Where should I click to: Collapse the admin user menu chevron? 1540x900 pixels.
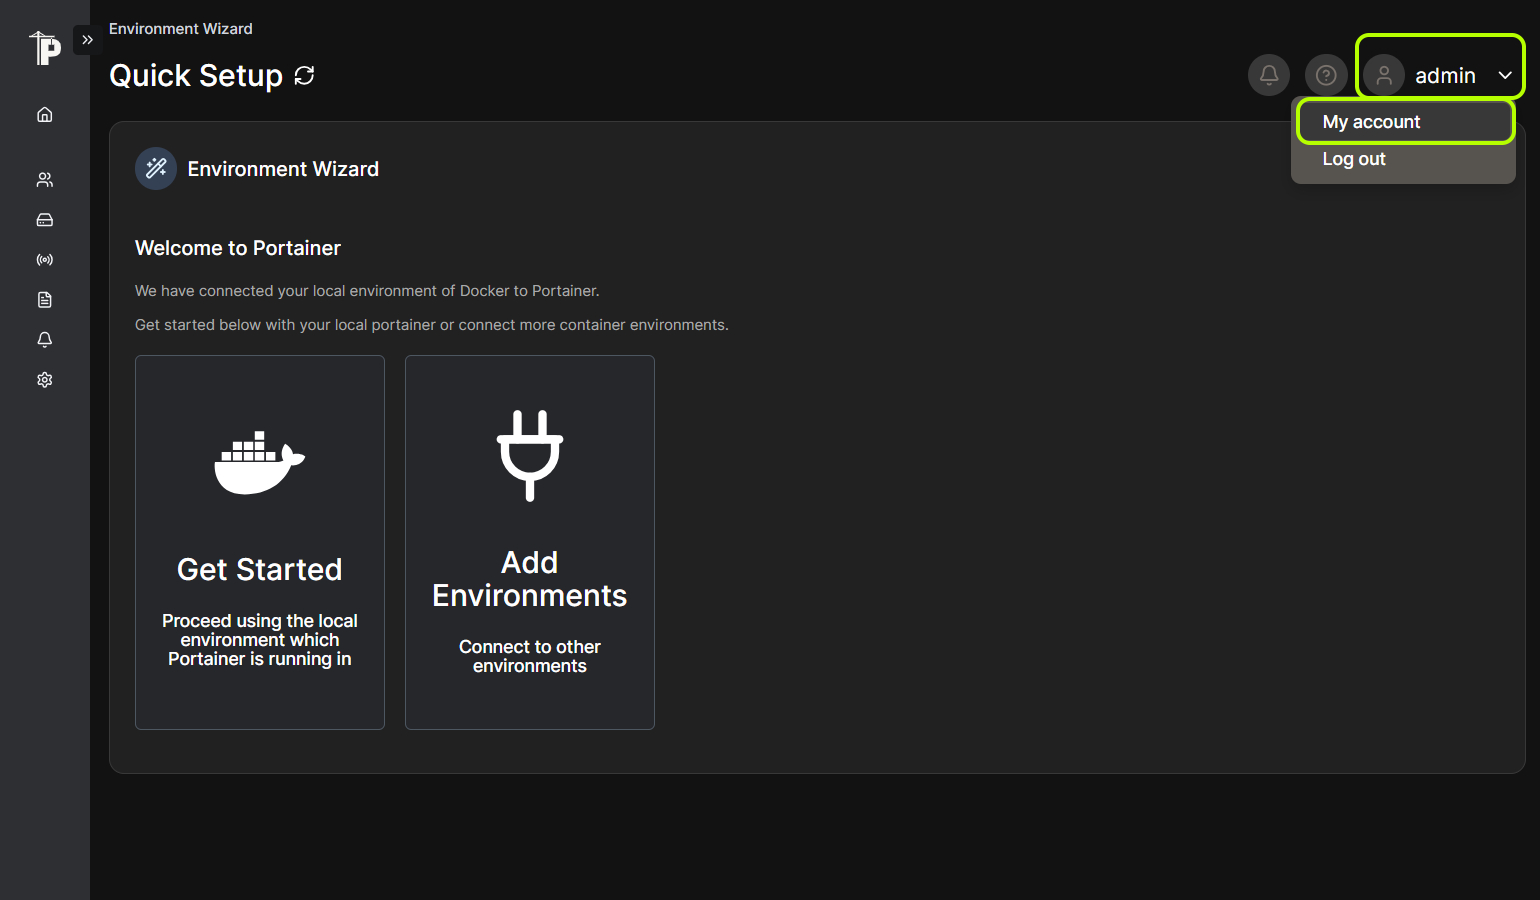coord(1505,75)
